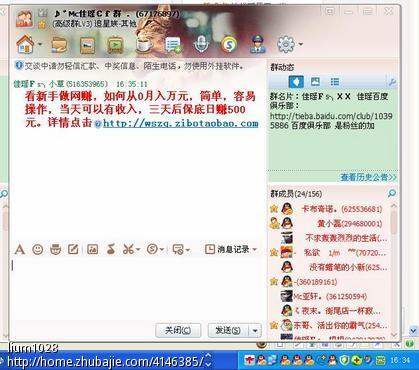The width and height of the screenshot is (419, 370).
Task: Expand the settings gear dropdown arrow
Action: point(301,44)
